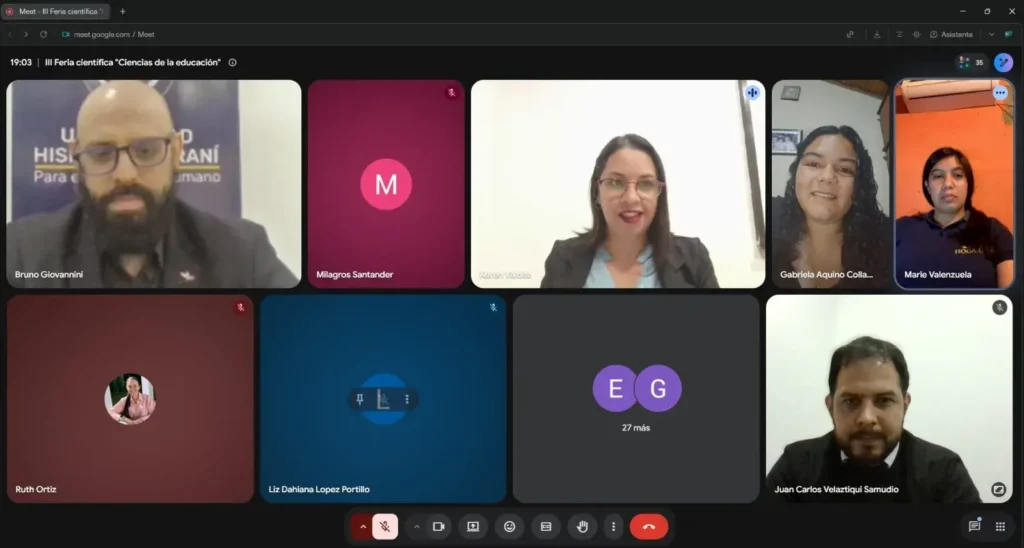Open the G participant avatar
Viewport: 1024px width, 548px height.
[658, 389]
